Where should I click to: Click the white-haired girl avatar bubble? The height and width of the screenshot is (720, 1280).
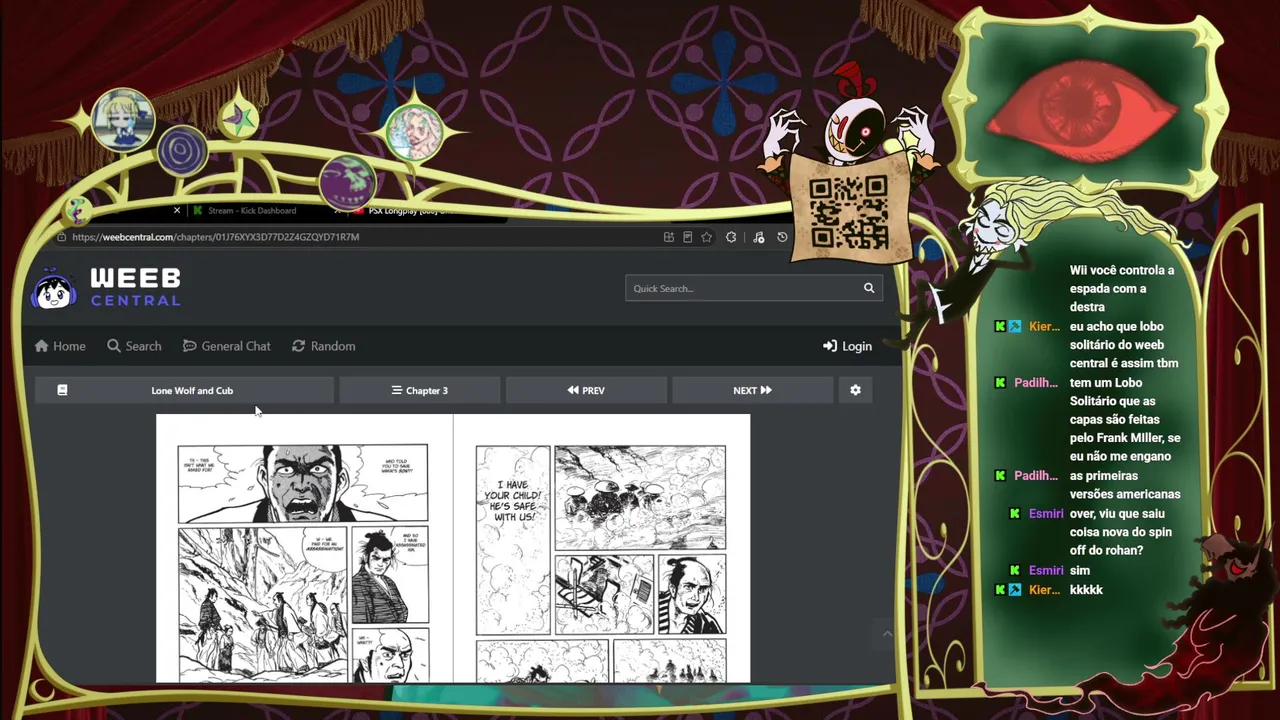pos(414,133)
